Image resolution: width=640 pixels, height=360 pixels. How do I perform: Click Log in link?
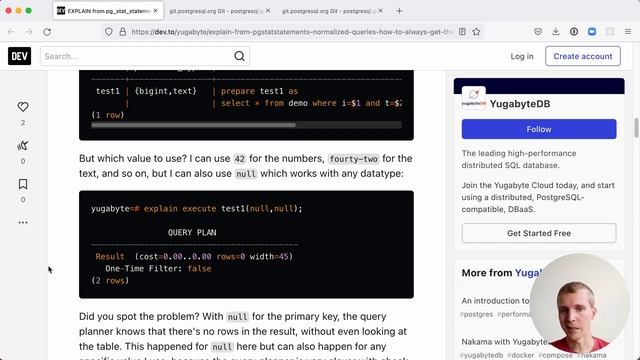click(522, 56)
